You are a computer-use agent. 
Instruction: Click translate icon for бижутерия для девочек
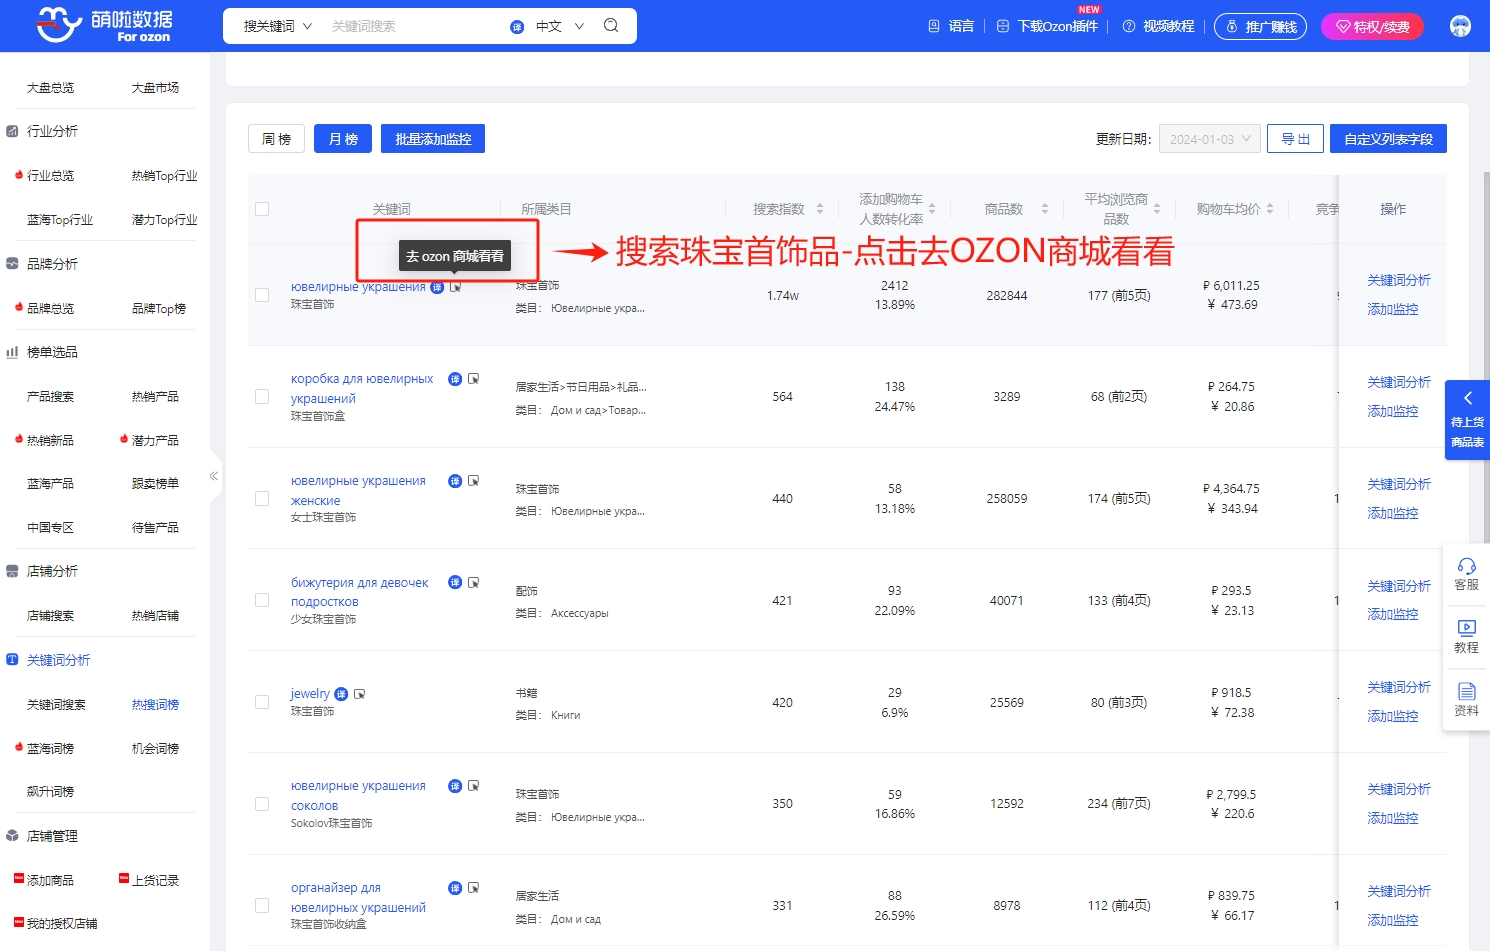click(x=455, y=582)
